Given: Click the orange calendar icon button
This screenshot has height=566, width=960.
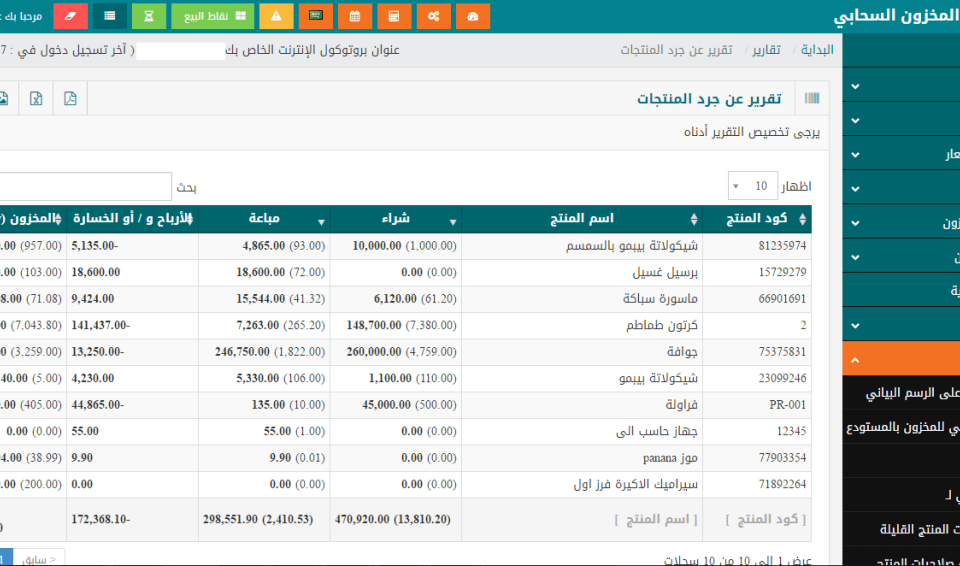Looking at the screenshot, I should pyautogui.click(x=354, y=16).
